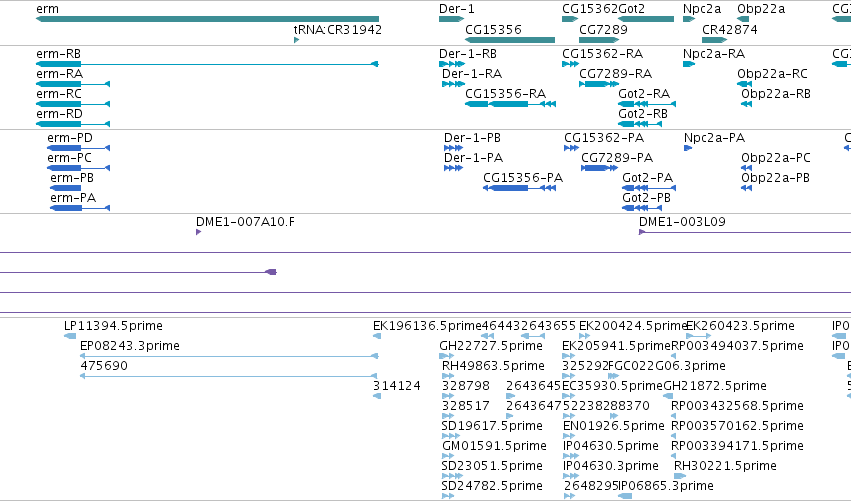
Task: Click the EK260423.5prime EST label
Action: (x=740, y=326)
